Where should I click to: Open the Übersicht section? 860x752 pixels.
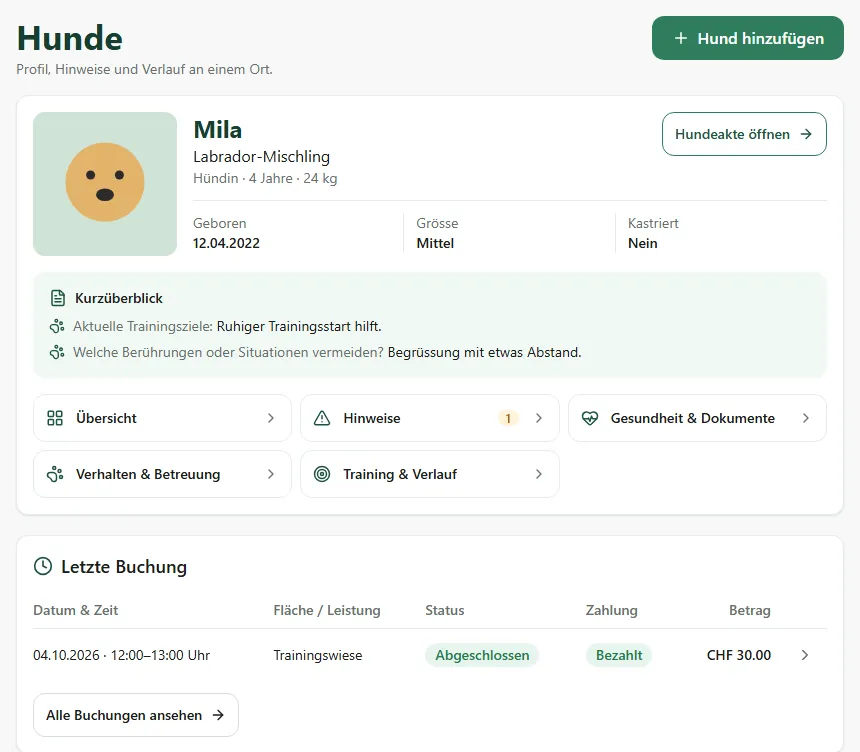pyautogui.click(x=162, y=418)
